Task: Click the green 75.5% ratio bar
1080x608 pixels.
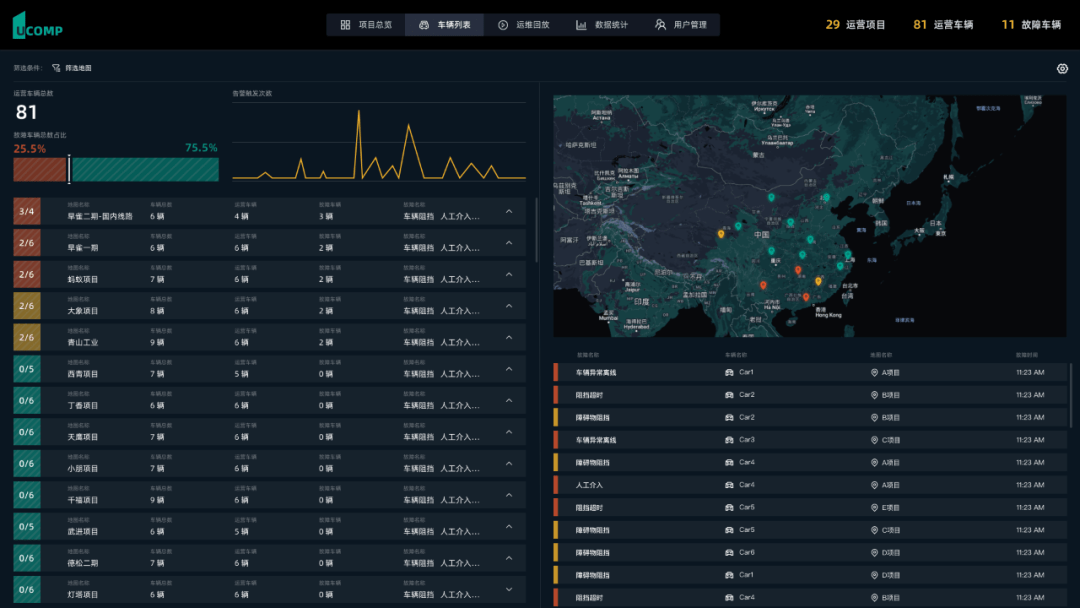Action: coord(145,169)
